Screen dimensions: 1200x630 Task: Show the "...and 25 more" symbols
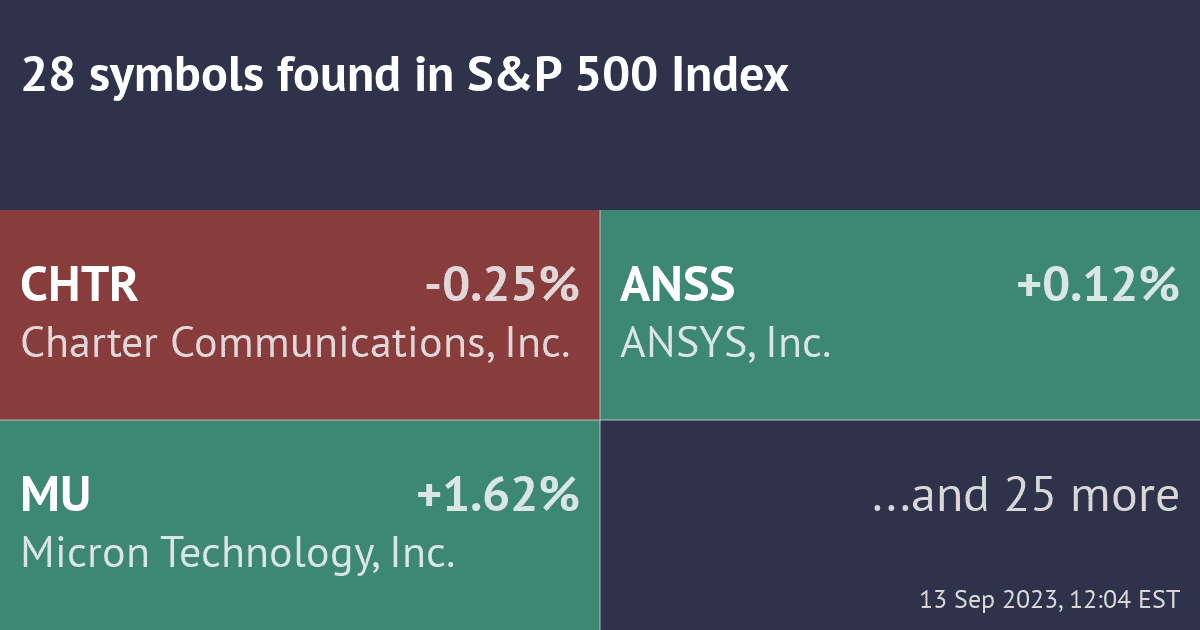point(1025,495)
